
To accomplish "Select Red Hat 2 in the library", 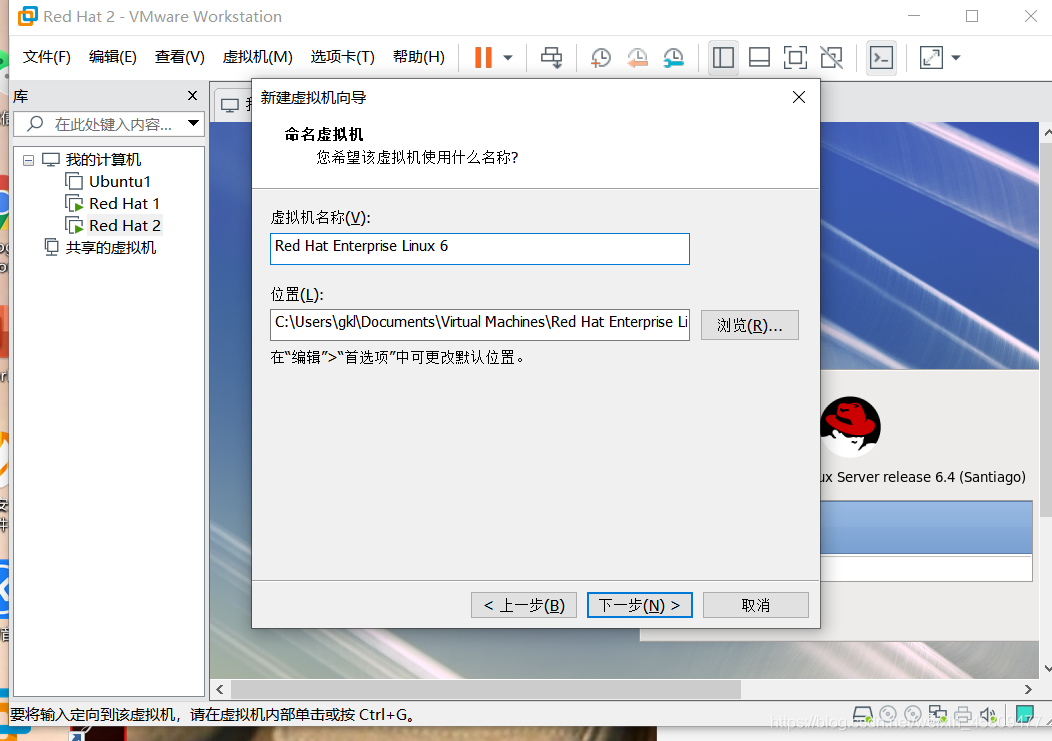I will (125, 226).
